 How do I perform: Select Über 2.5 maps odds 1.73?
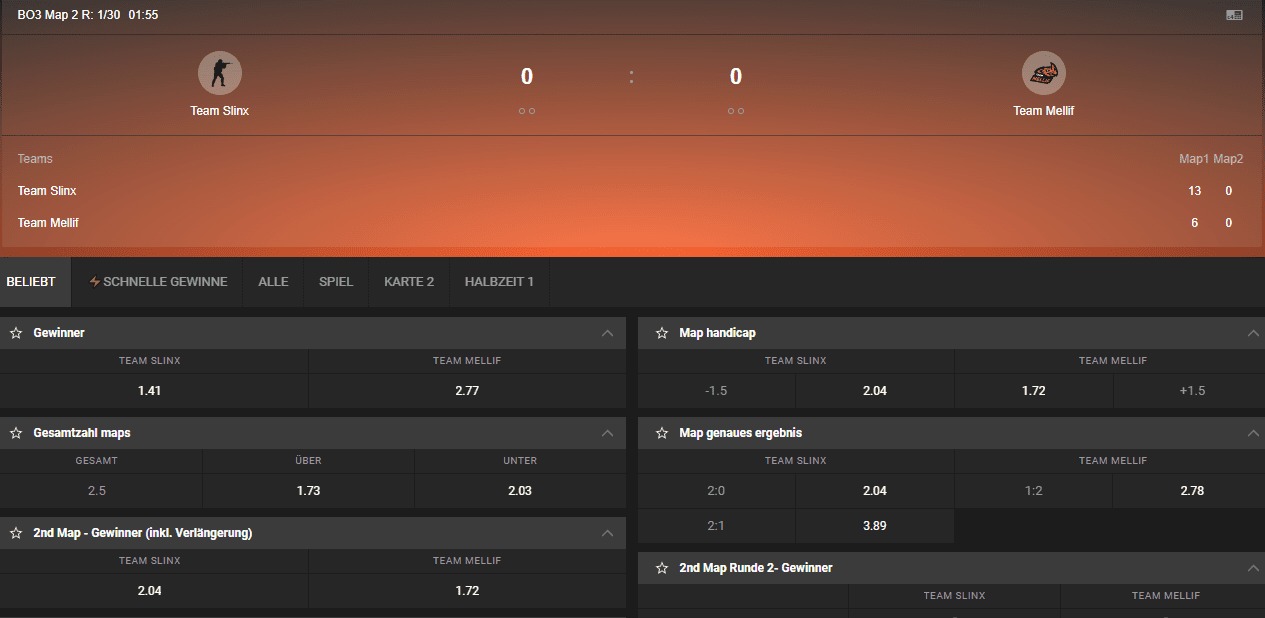point(308,491)
